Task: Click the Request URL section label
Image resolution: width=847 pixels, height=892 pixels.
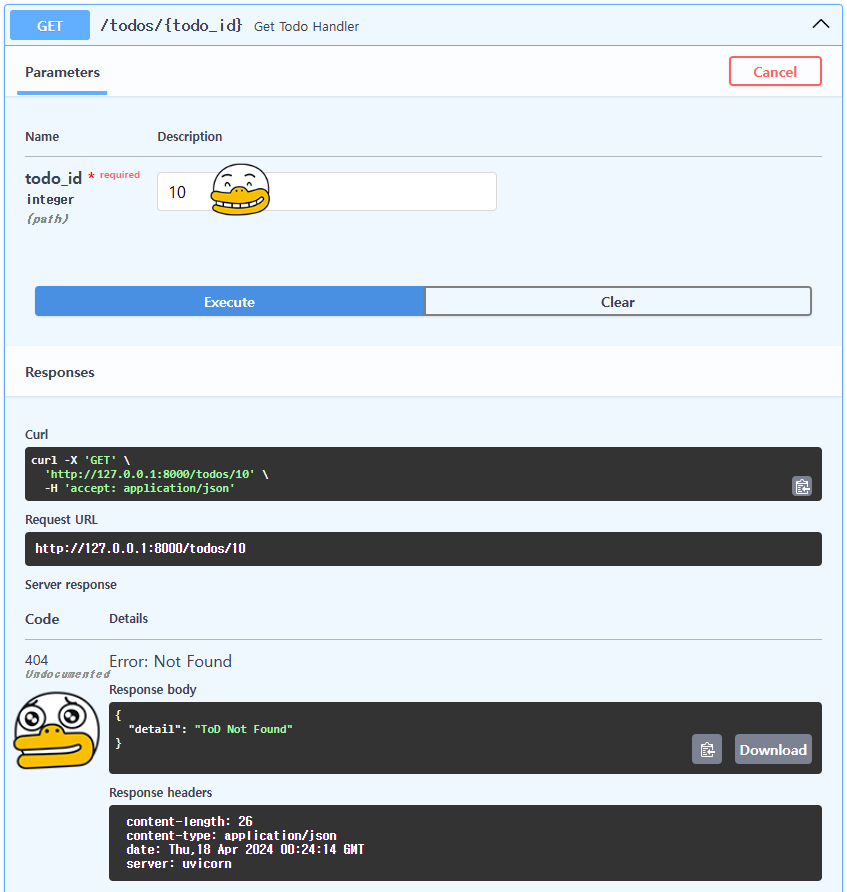Action: [61, 519]
